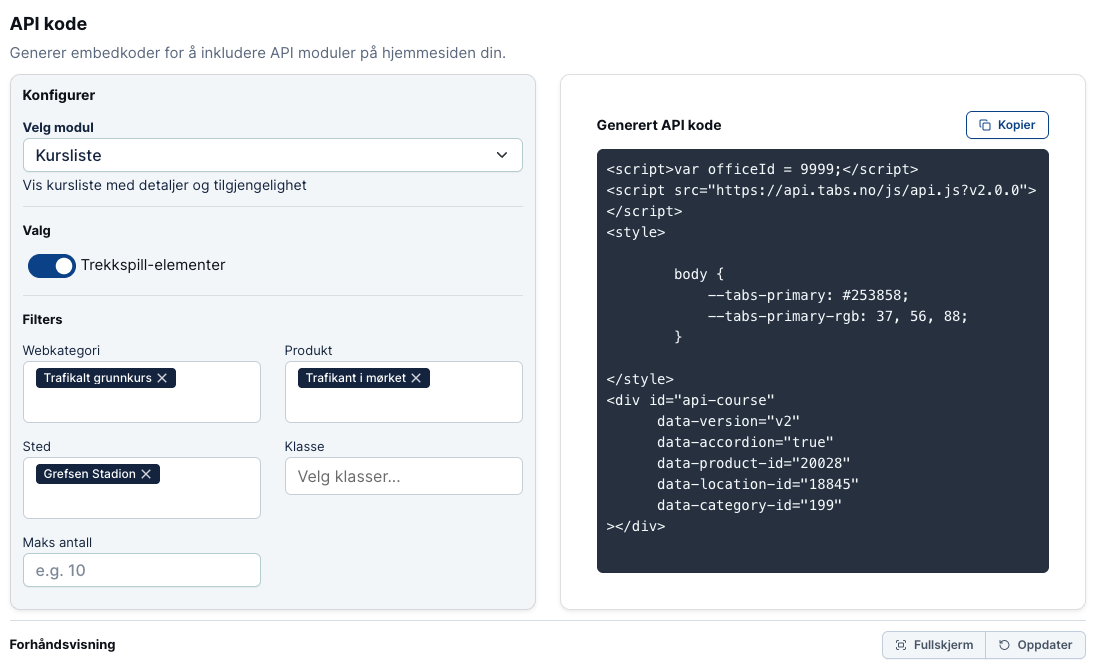Click the Forhåndsvisning heading
The height and width of the screenshot is (665, 1099).
point(62,644)
